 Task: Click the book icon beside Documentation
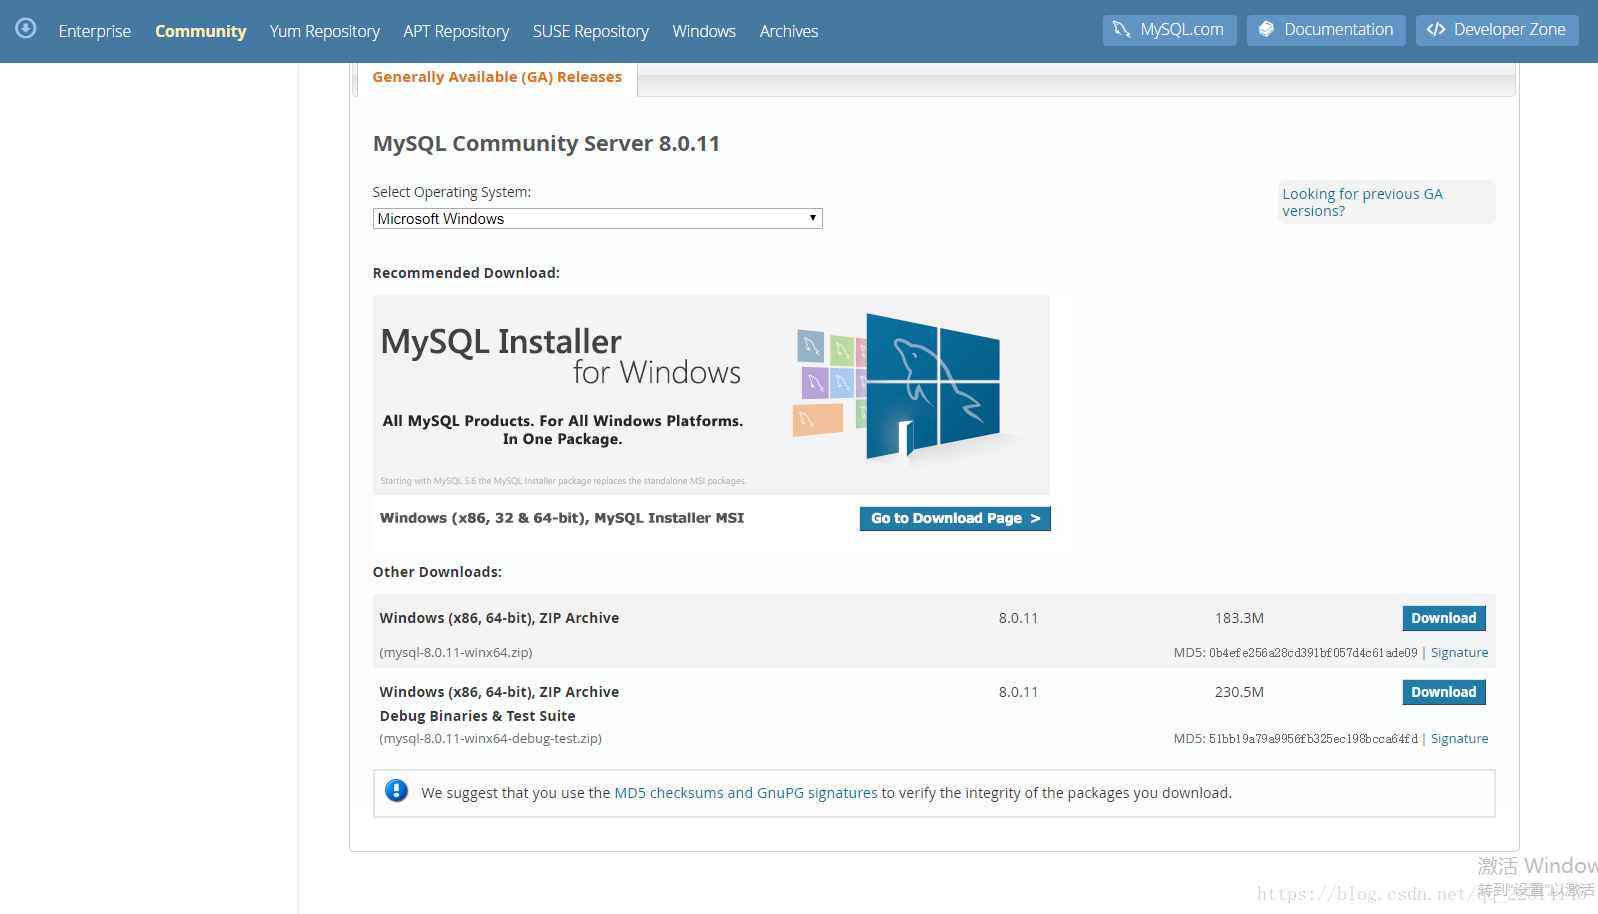[1266, 30]
